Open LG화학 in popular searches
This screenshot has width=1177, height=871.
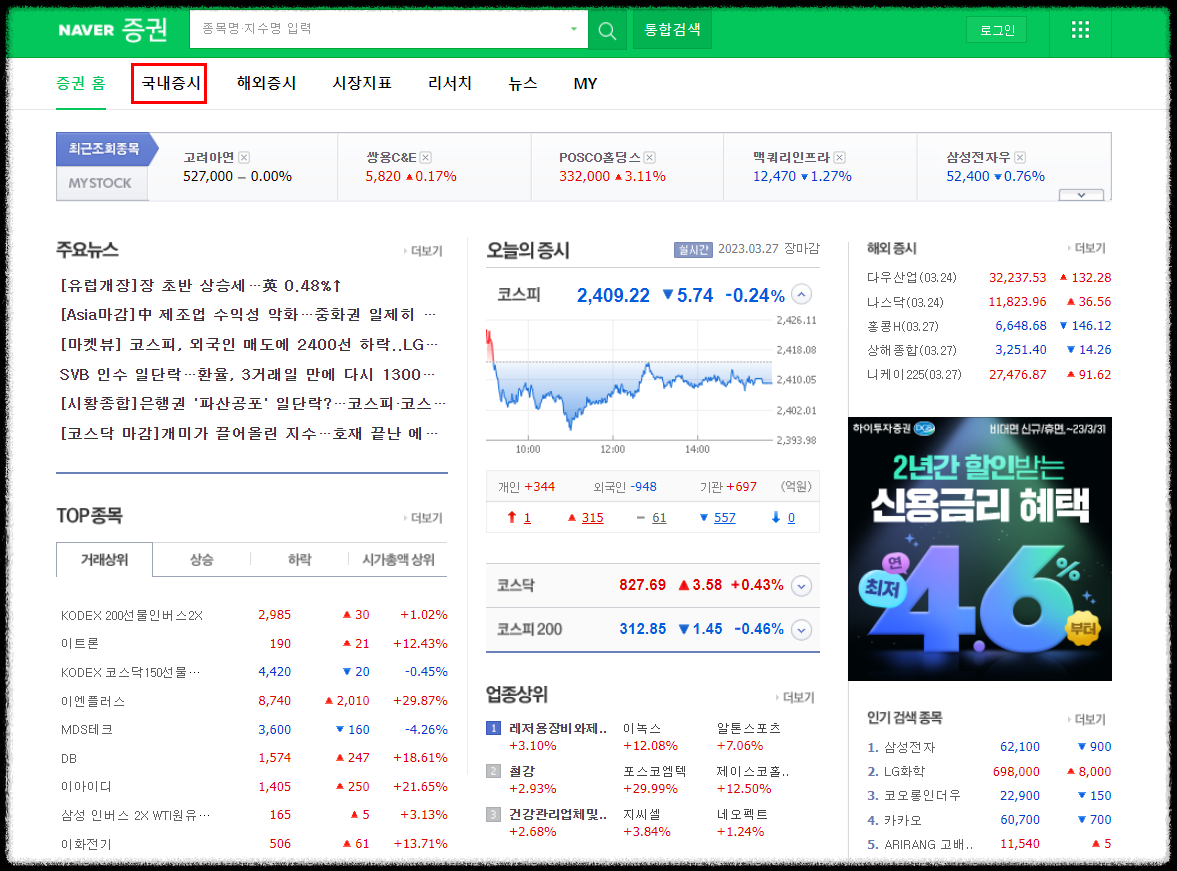(905, 771)
